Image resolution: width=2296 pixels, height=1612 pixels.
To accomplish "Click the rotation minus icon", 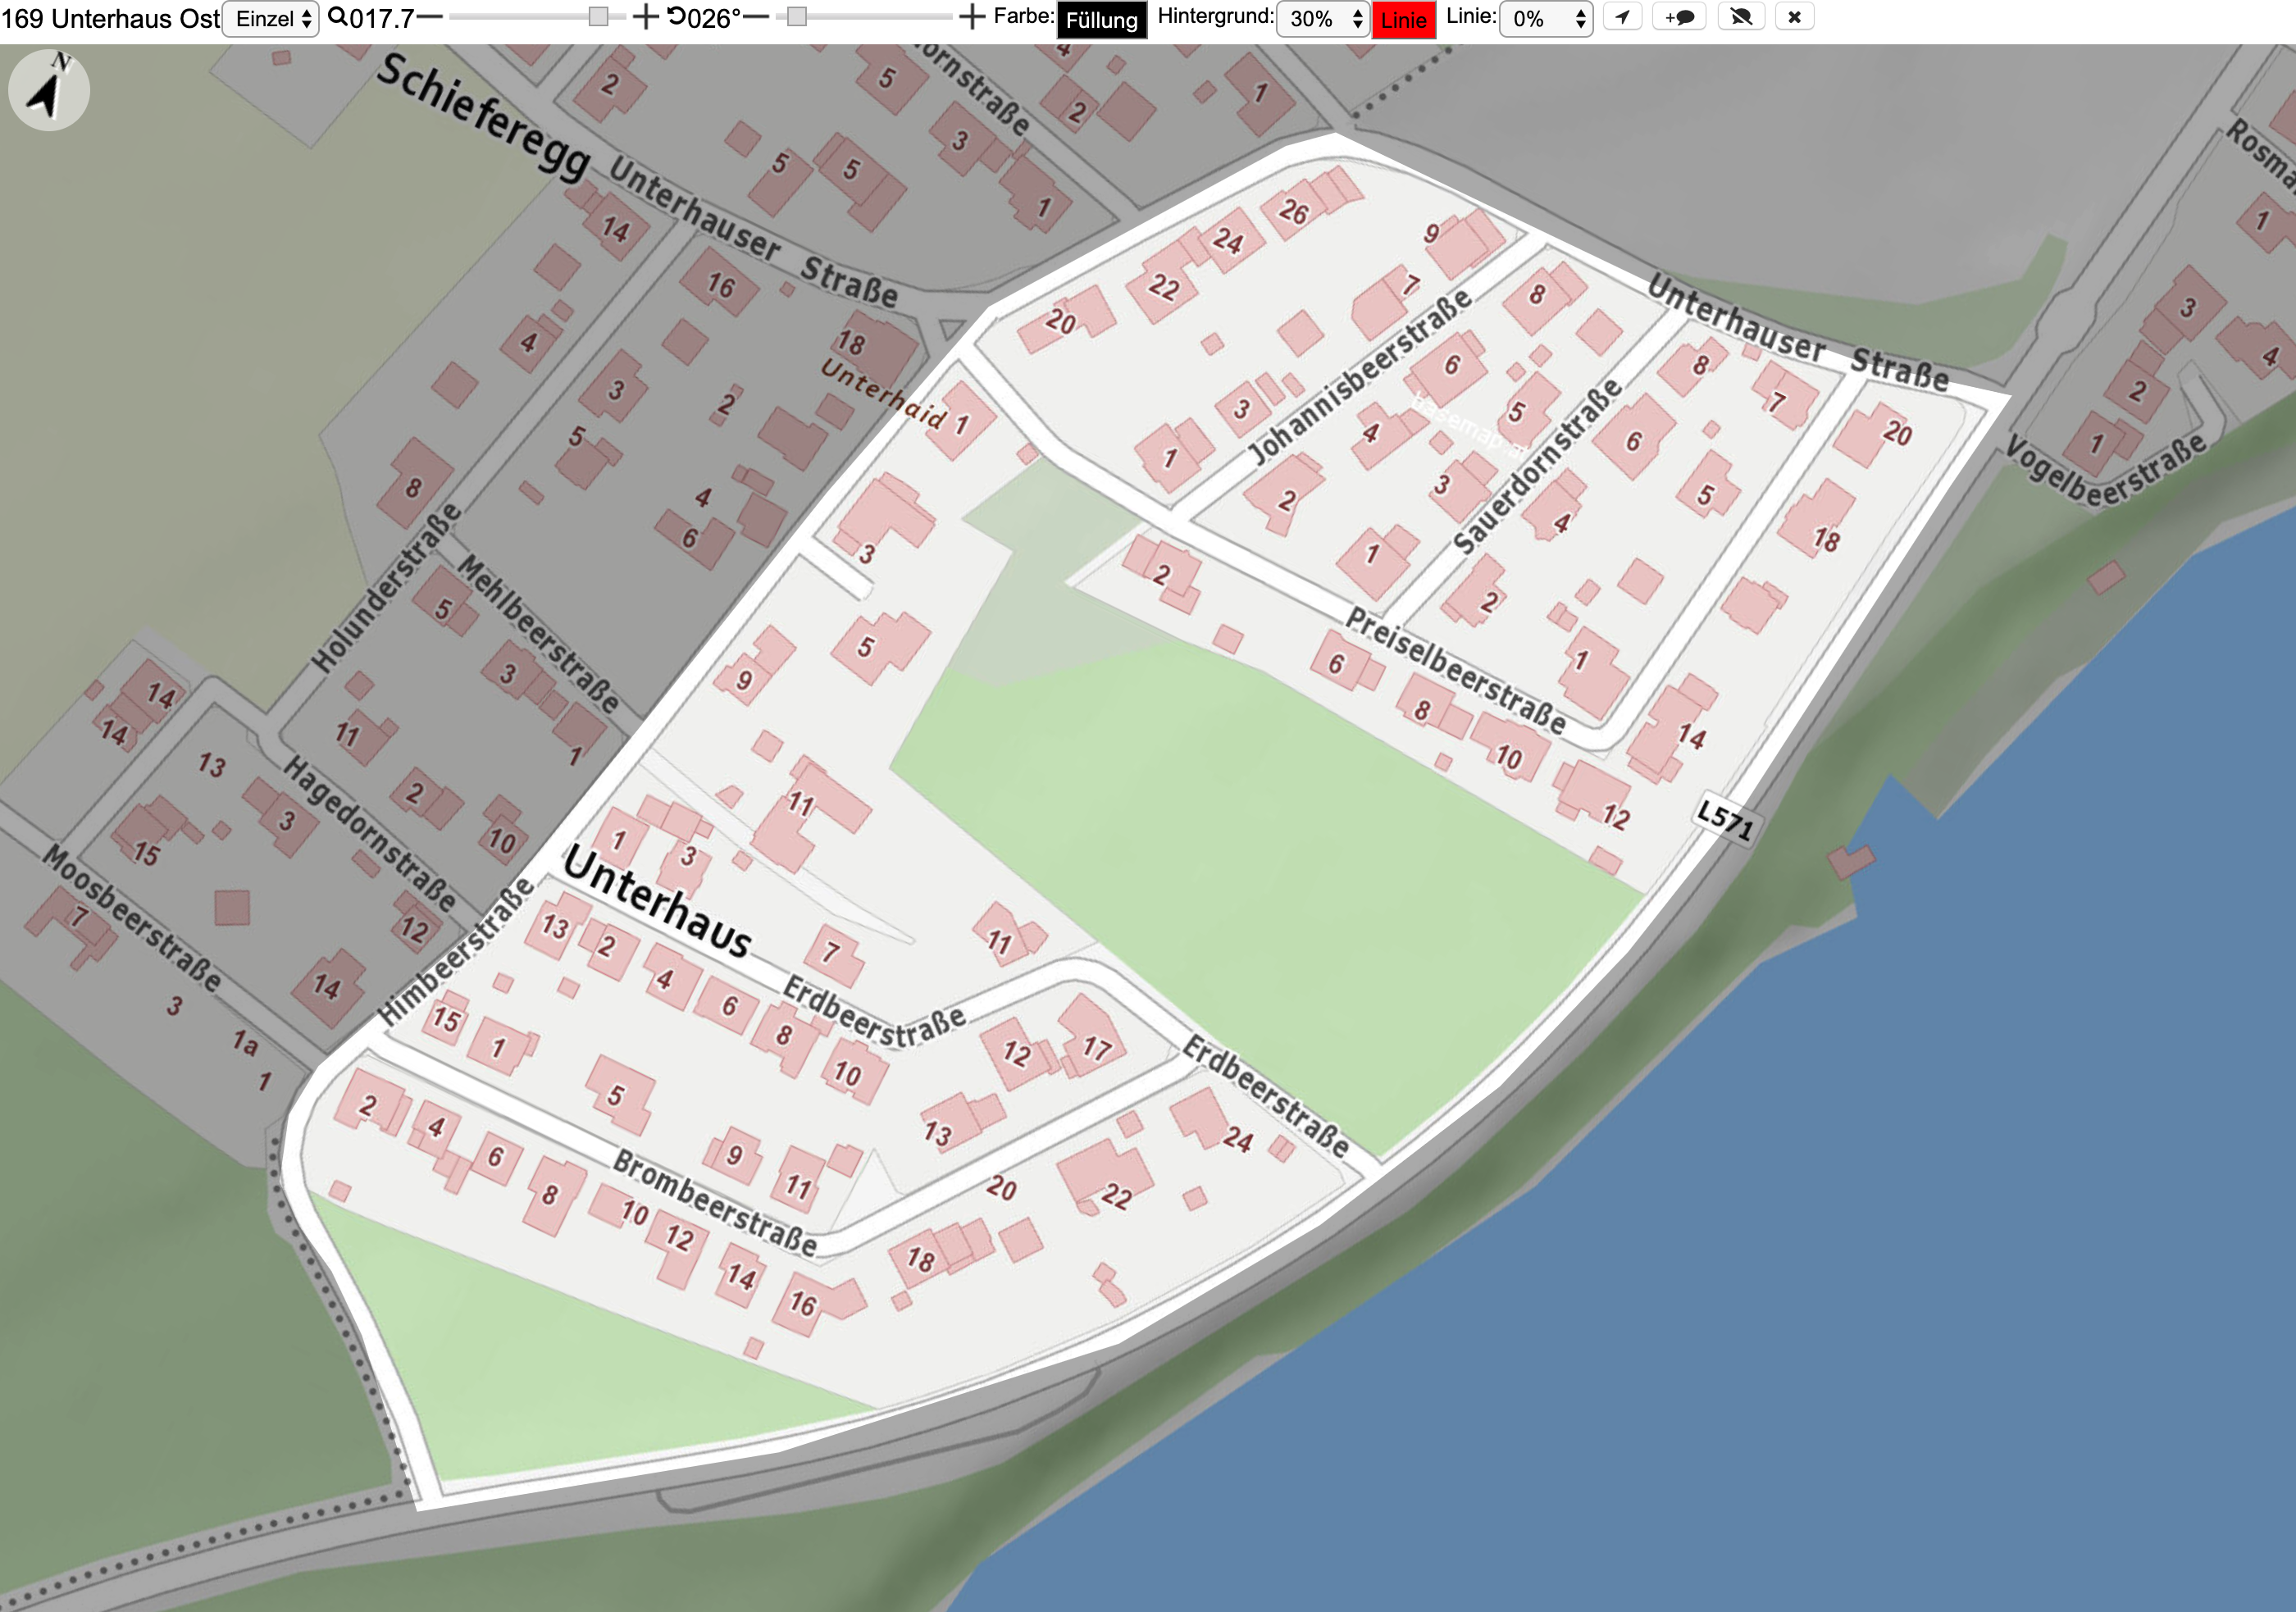I will (x=756, y=17).
